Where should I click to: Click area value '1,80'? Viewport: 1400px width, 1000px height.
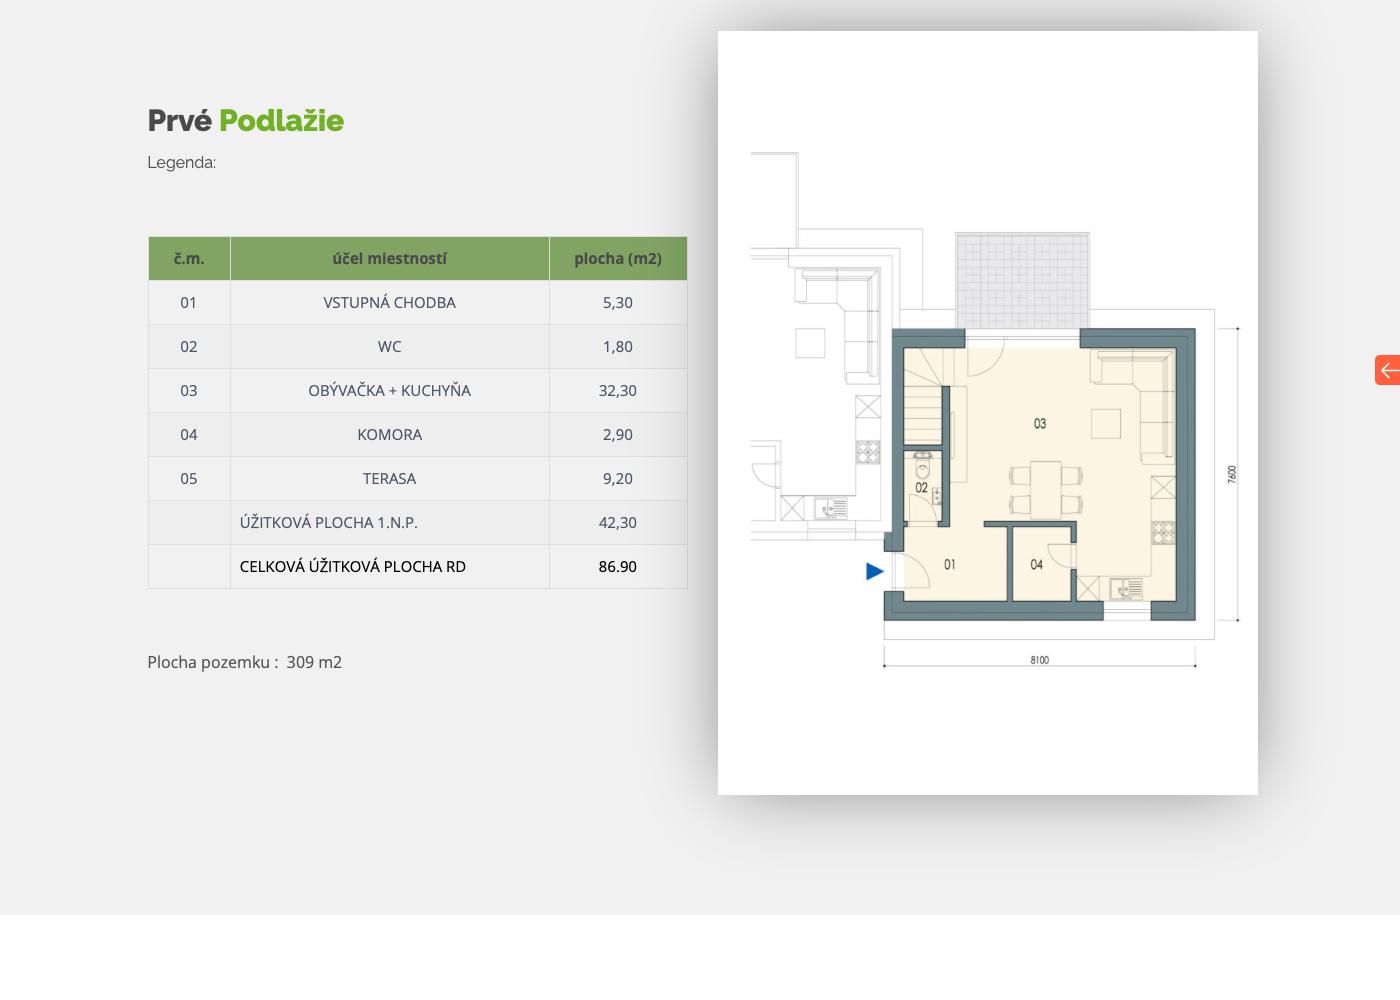(x=618, y=346)
